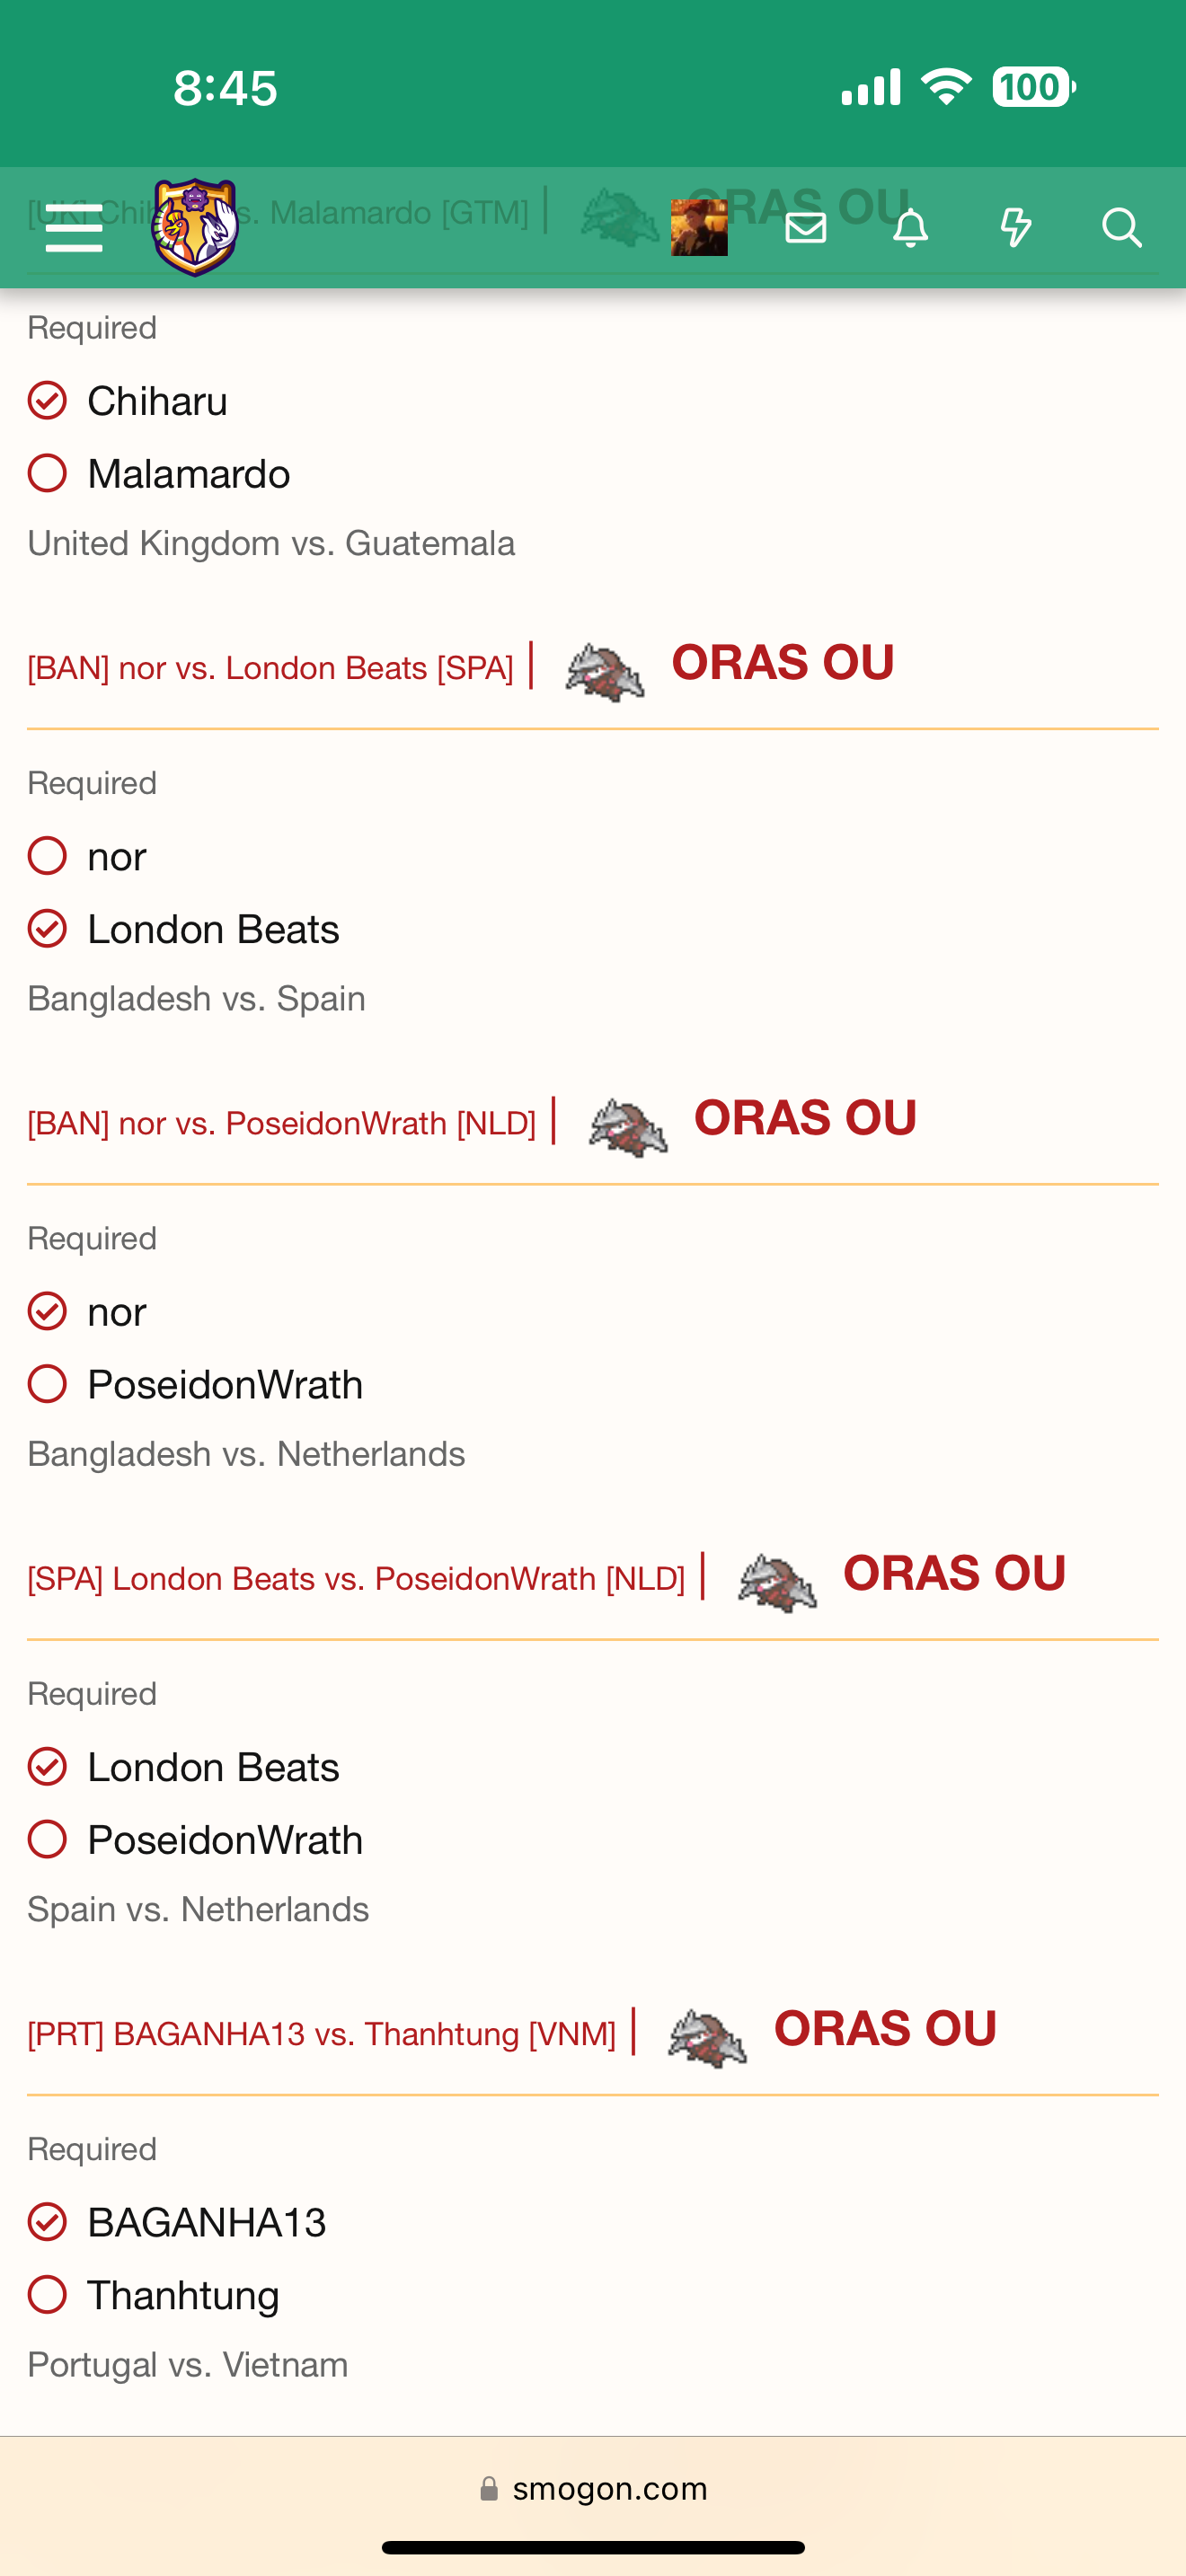1186x2576 pixels.
Task: Open the inbox envelope icon
Action: (806, 228)
